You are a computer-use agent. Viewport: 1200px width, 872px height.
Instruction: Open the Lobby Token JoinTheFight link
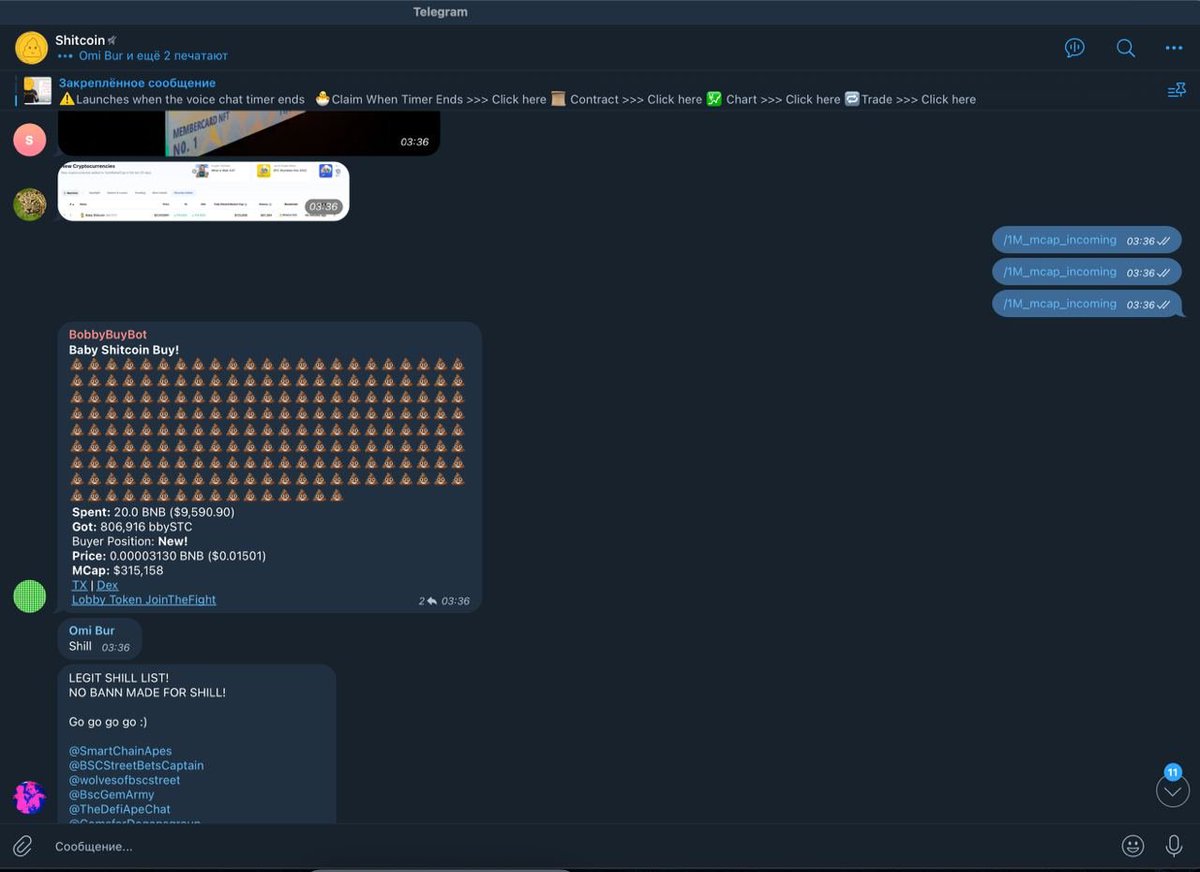(144, 600)
